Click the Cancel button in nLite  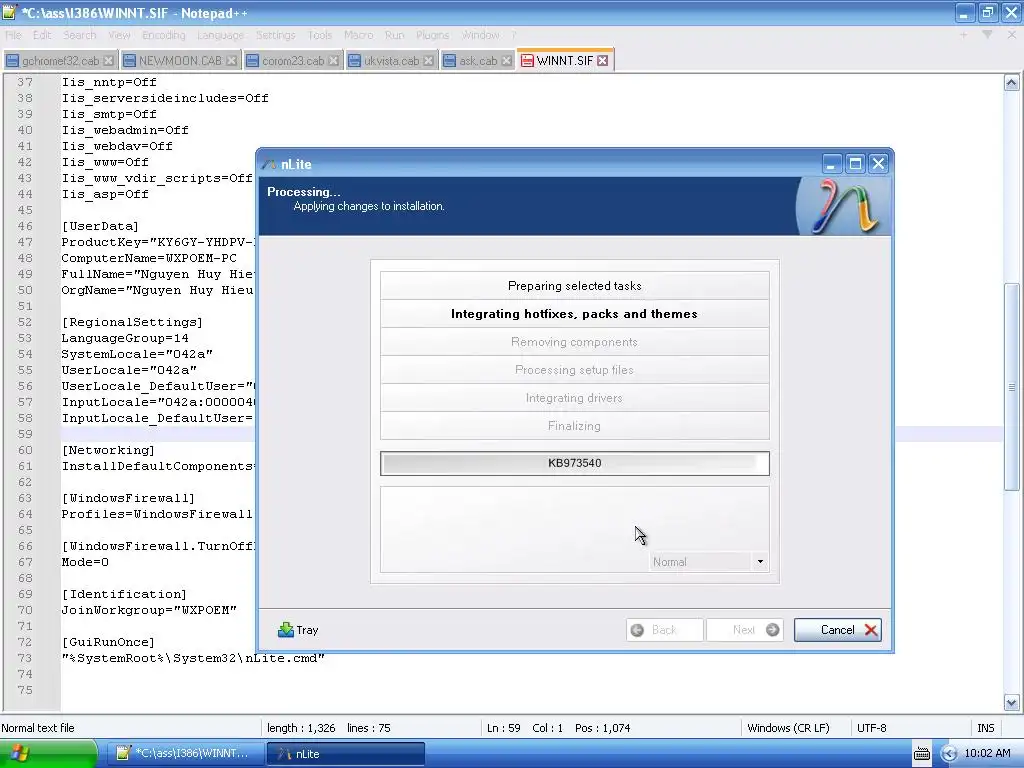click(838, 630)
